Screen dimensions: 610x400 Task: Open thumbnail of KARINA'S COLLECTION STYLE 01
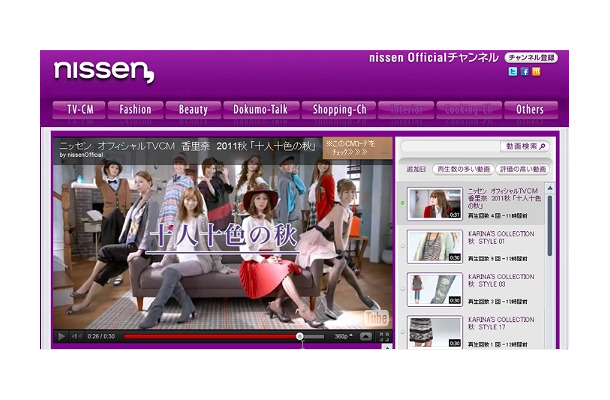(x=435, y=247)
